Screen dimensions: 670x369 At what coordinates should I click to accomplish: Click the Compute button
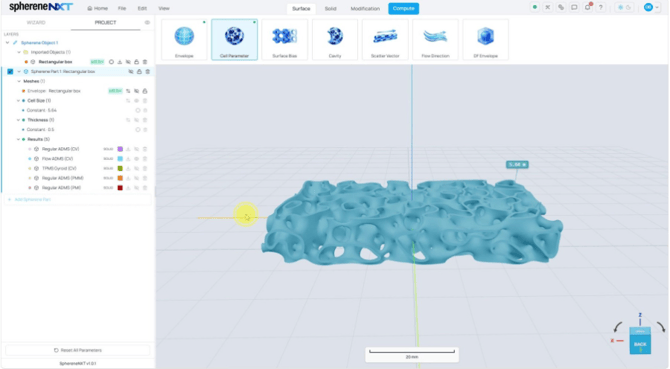[403, 9]
